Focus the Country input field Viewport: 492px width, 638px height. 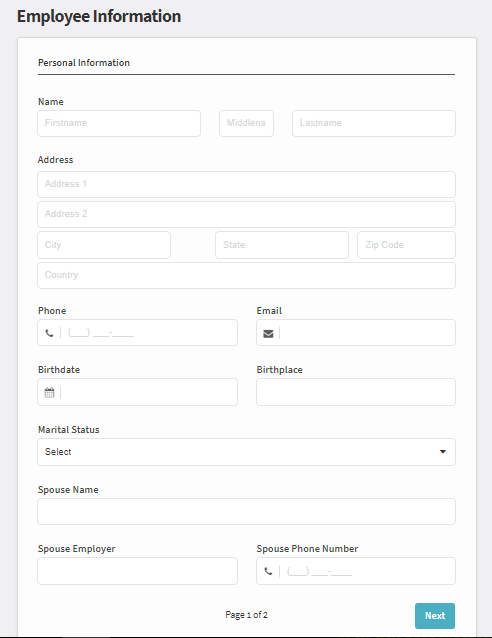[x=246, y=275]
